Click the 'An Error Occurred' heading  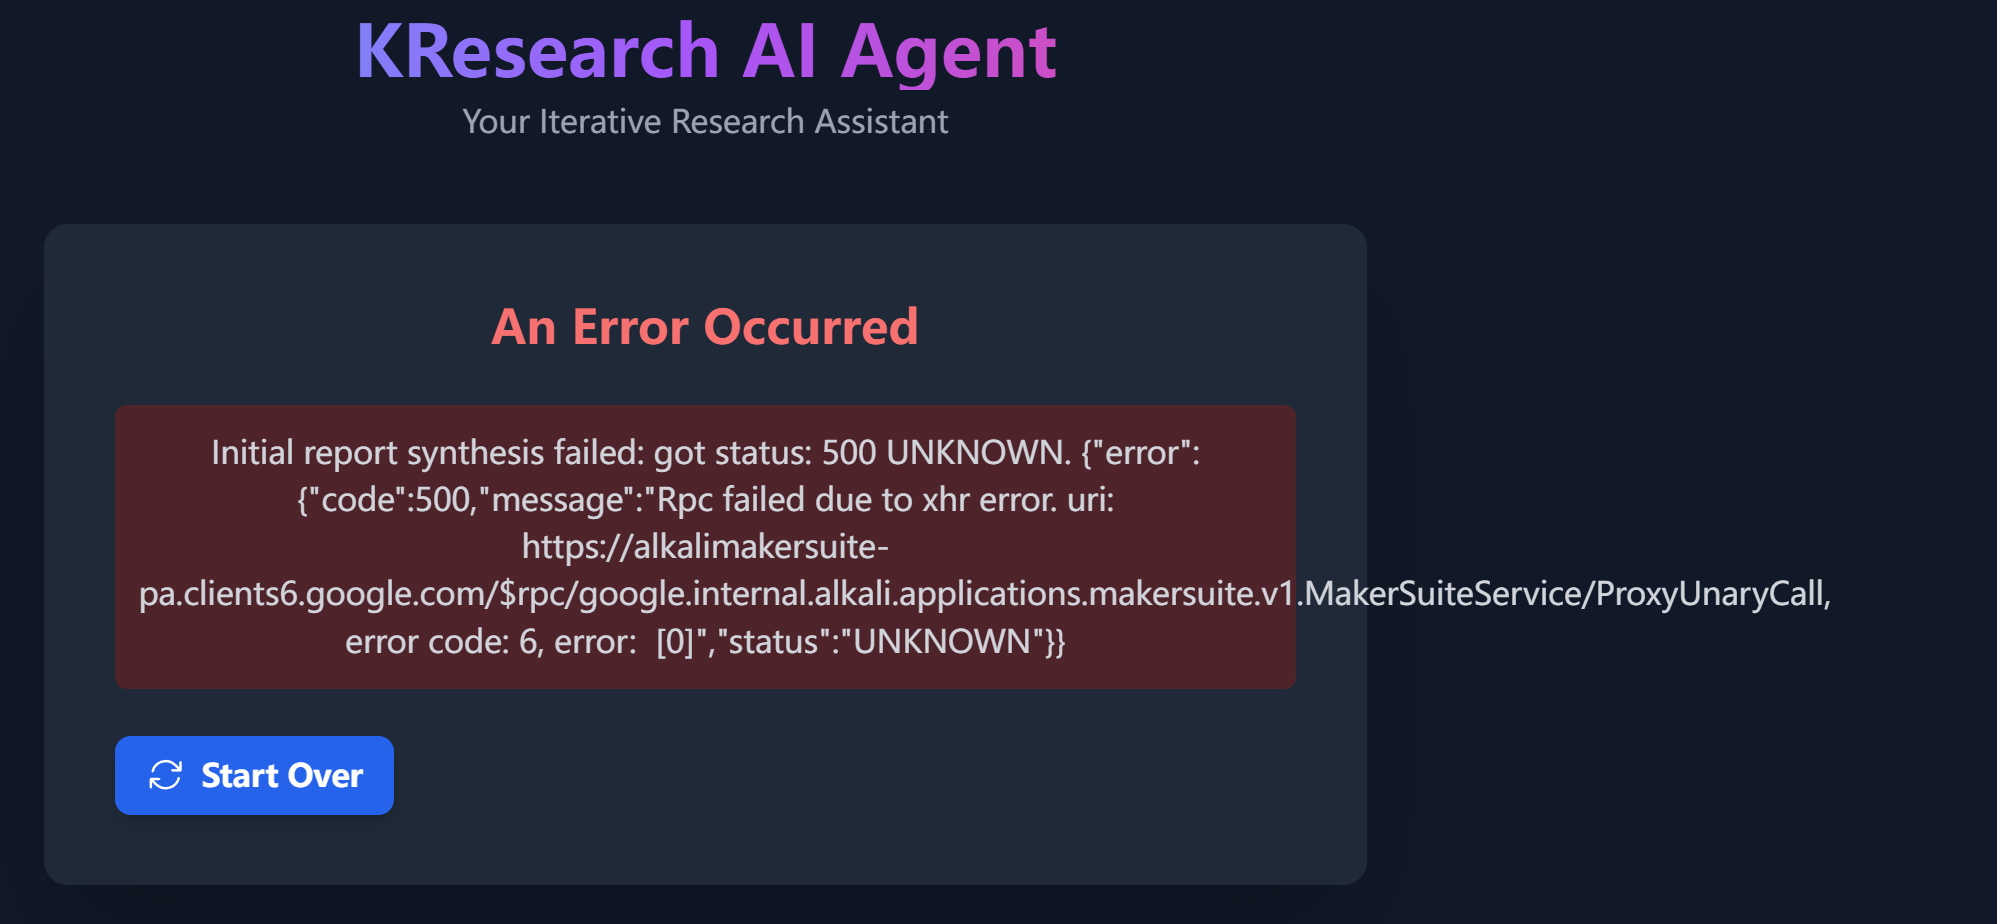coord(705,327)
